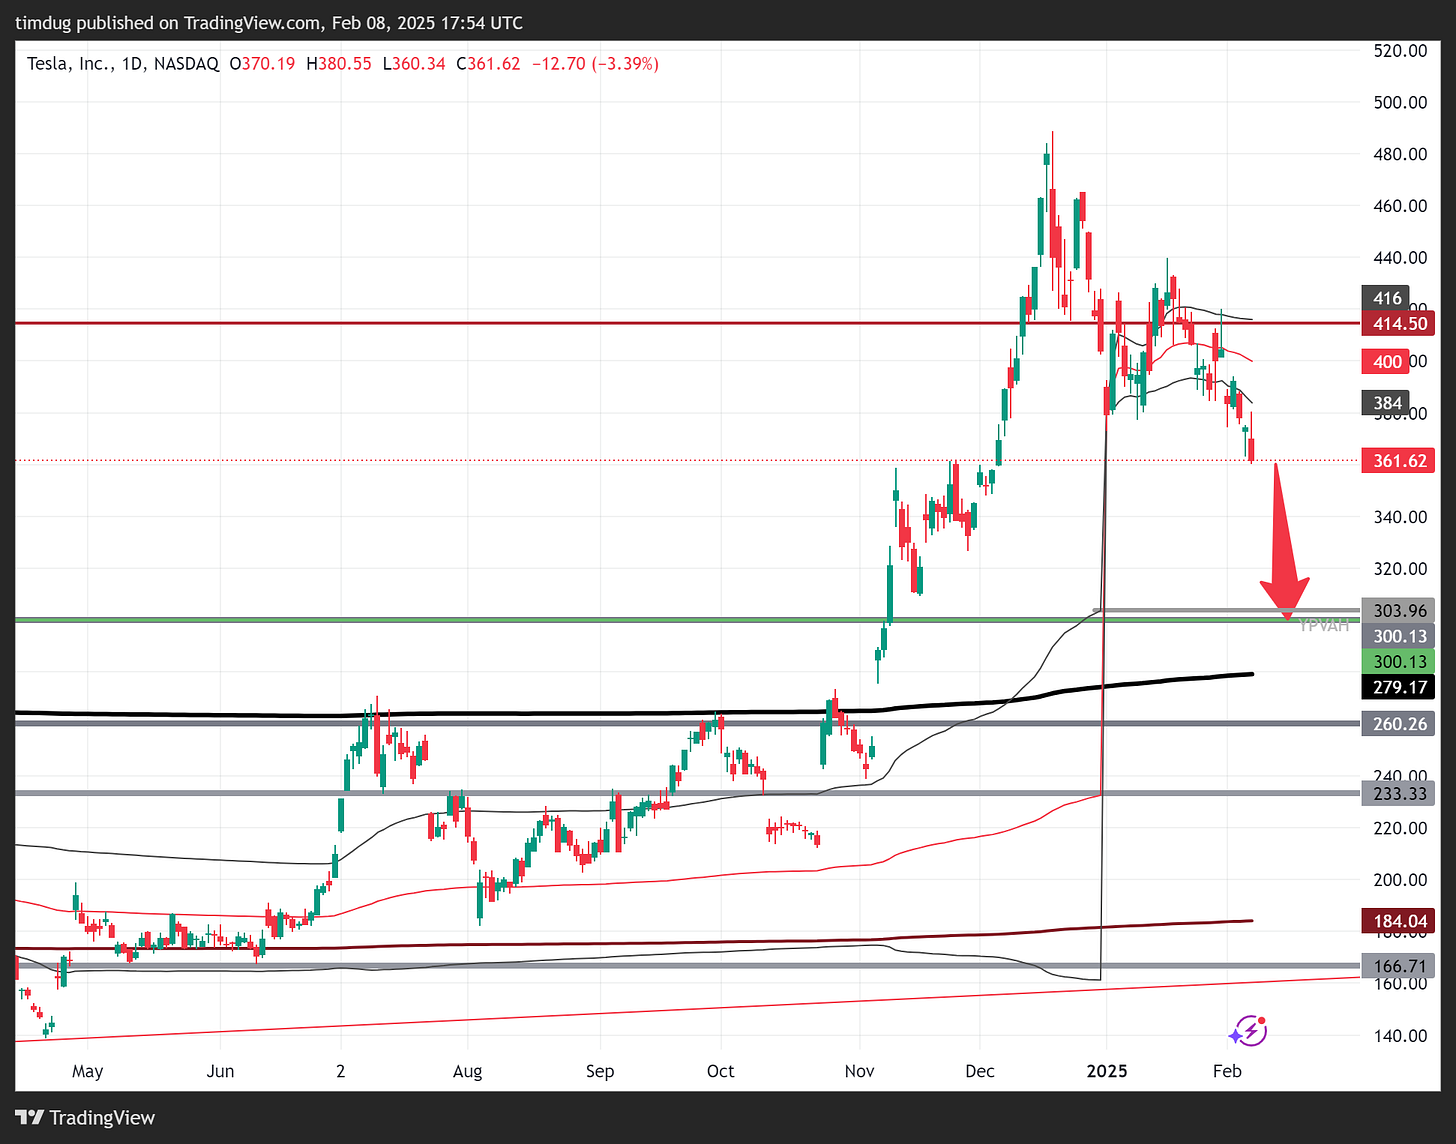Image resolution: width=1456 pixels, height=1144 pixels.
Task: Click Dec on the time axis
Action: [980, 1071]
